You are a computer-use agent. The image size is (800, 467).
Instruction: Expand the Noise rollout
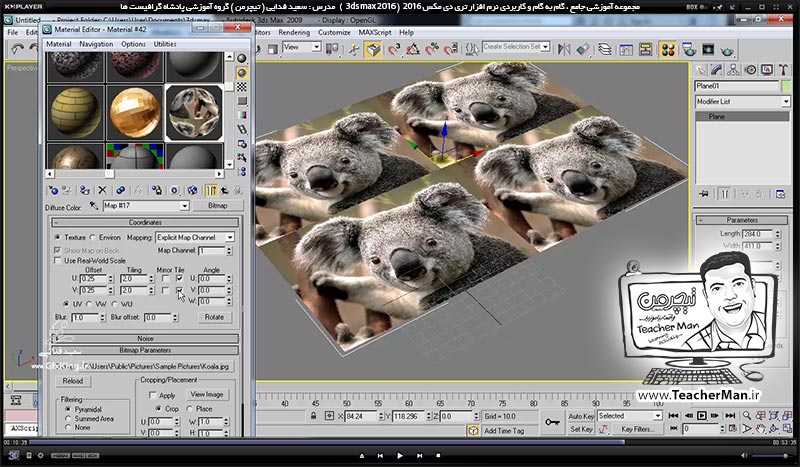pos(145,338)
